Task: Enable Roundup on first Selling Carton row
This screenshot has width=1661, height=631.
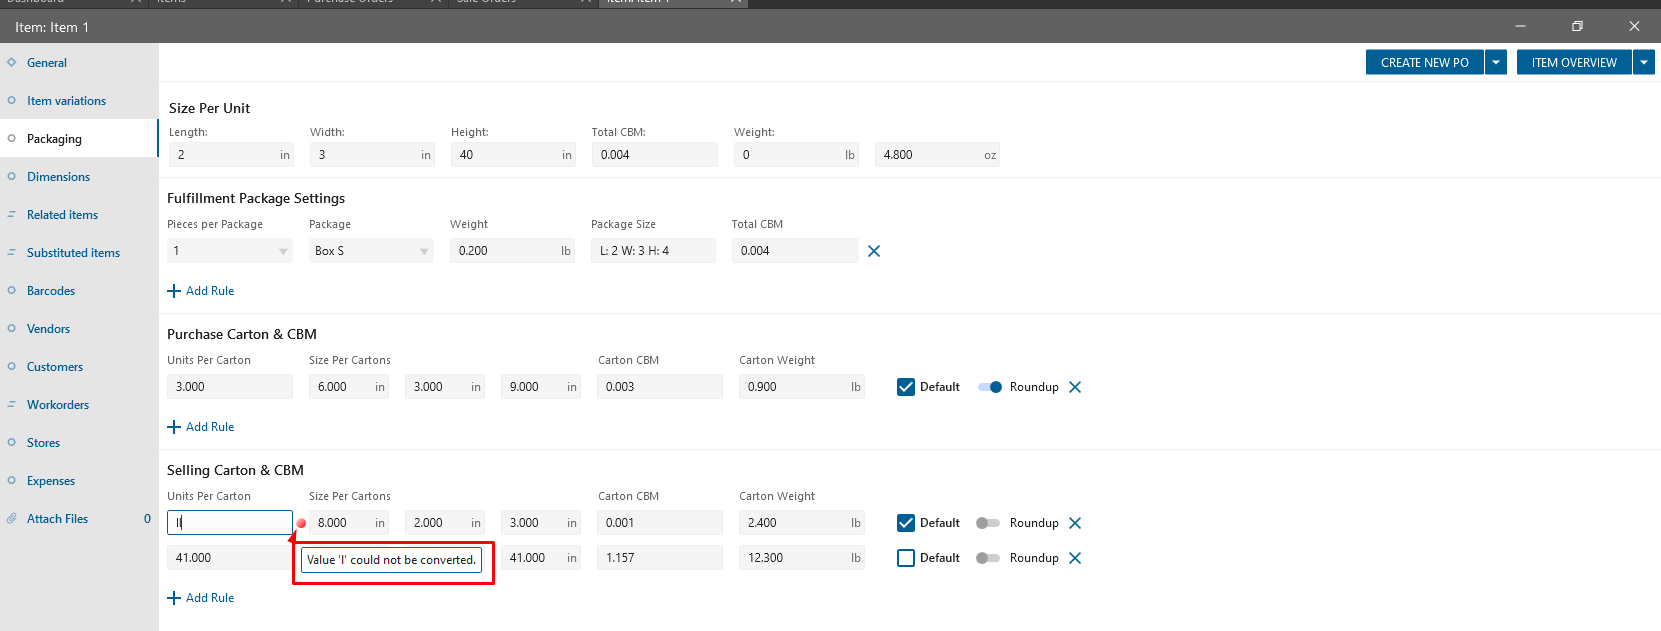Action: point(988,523)
